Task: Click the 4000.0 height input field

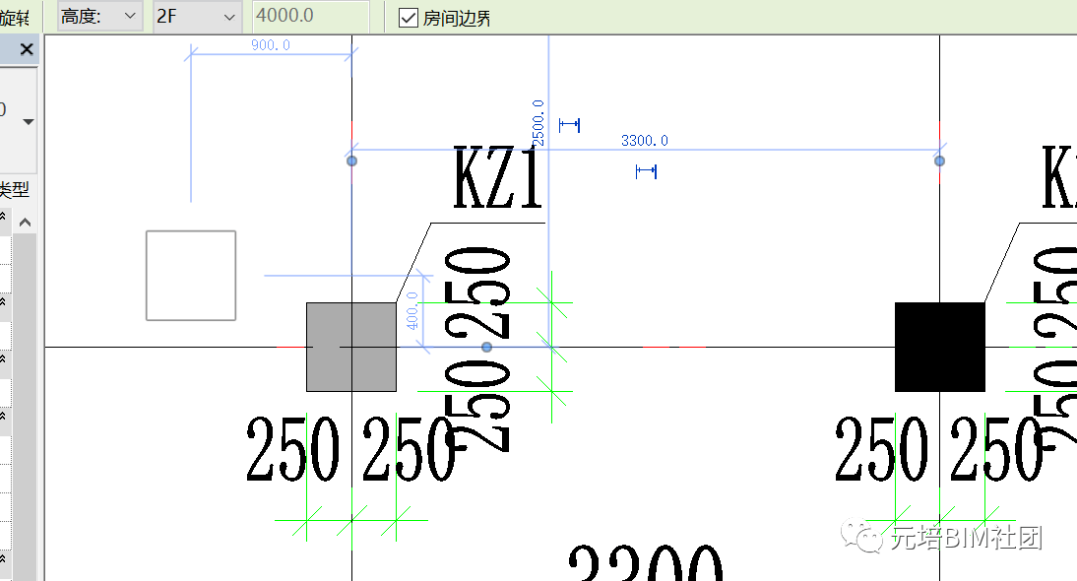Action: 310,17
